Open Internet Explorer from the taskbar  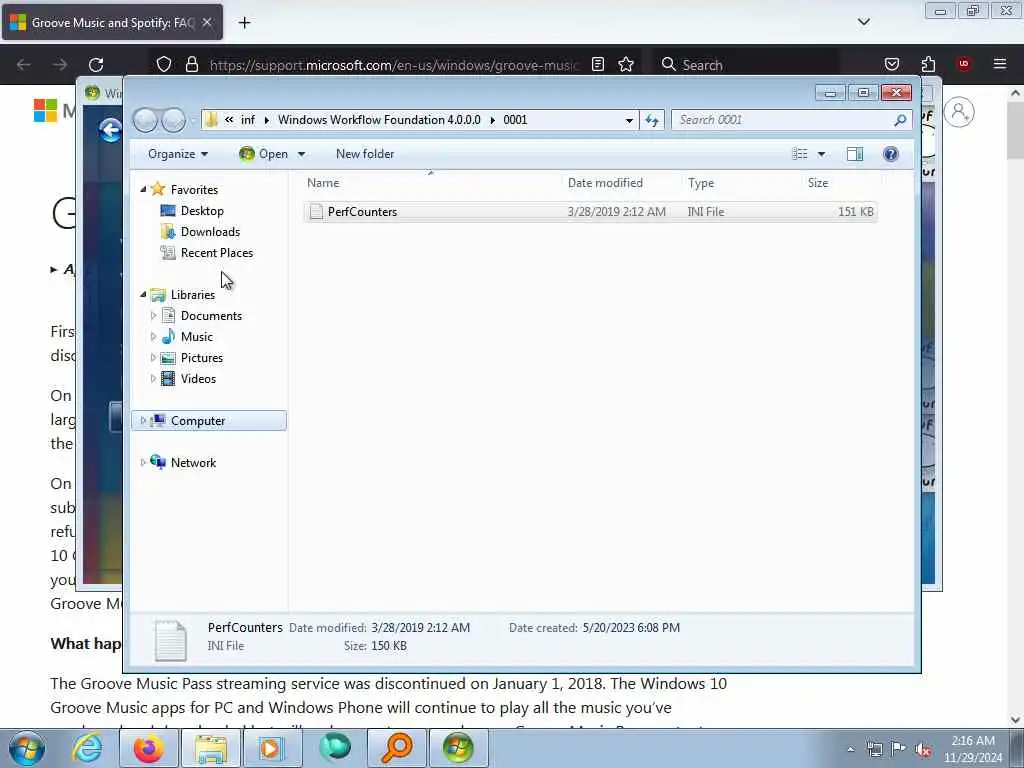point(87,748)
